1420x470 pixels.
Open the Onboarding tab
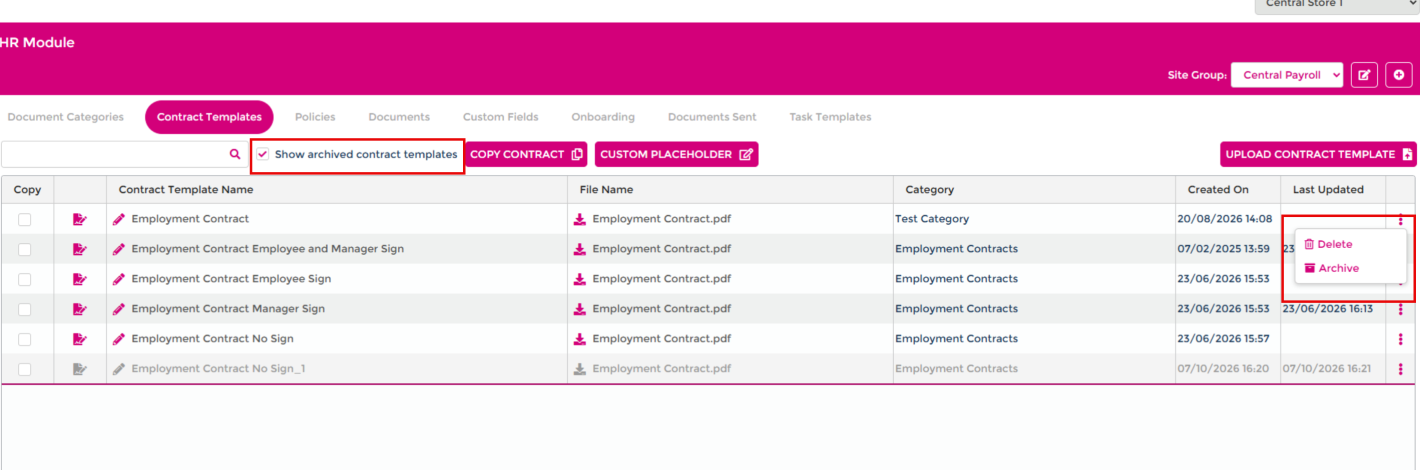[603, 117]
